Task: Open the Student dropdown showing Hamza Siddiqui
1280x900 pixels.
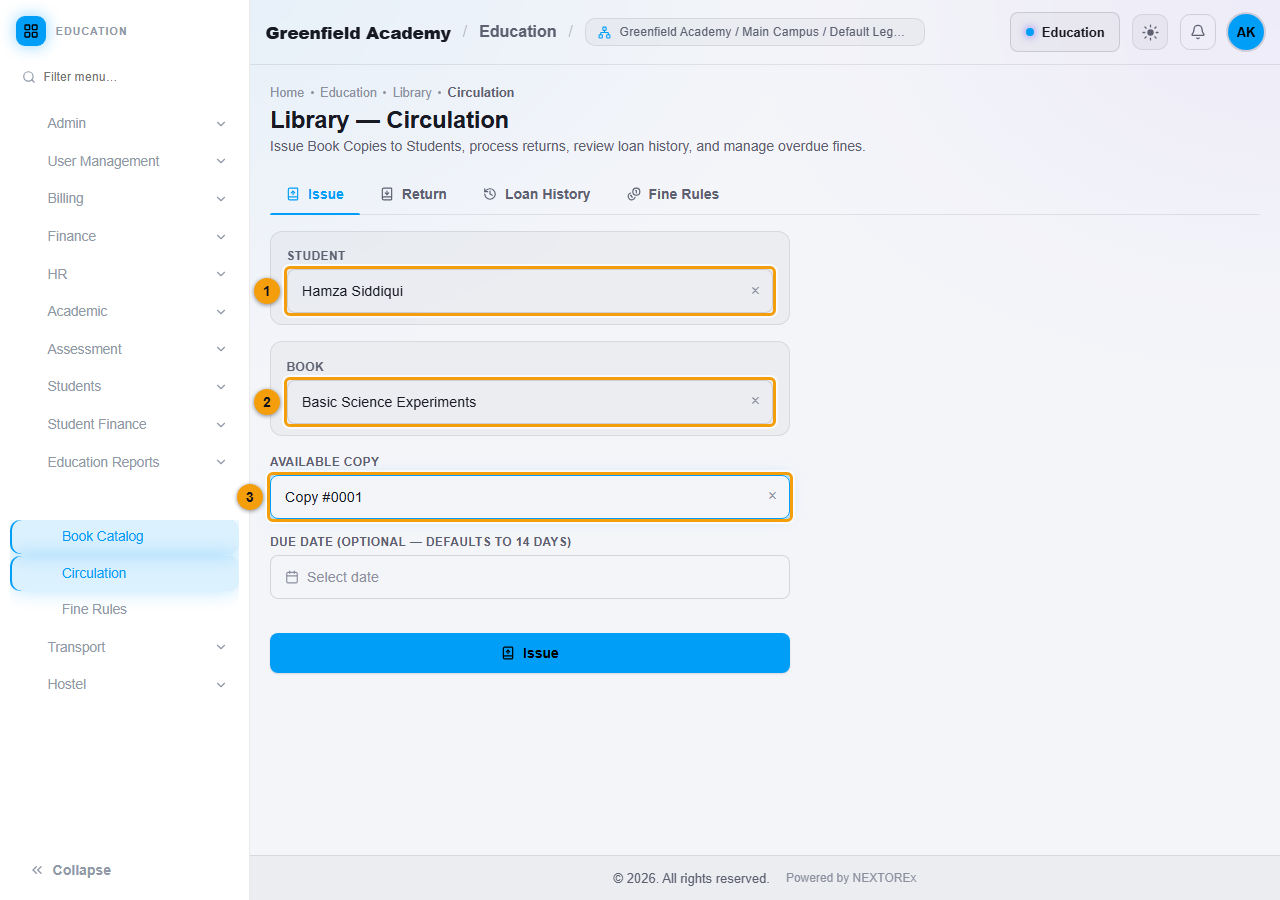Action: pos(530,291)
